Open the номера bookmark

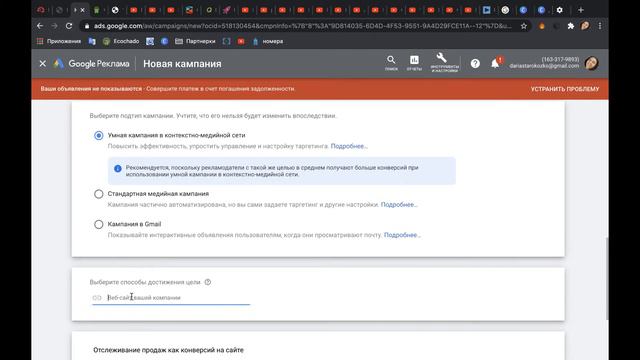pyautogui.click(x=268, y=41)
